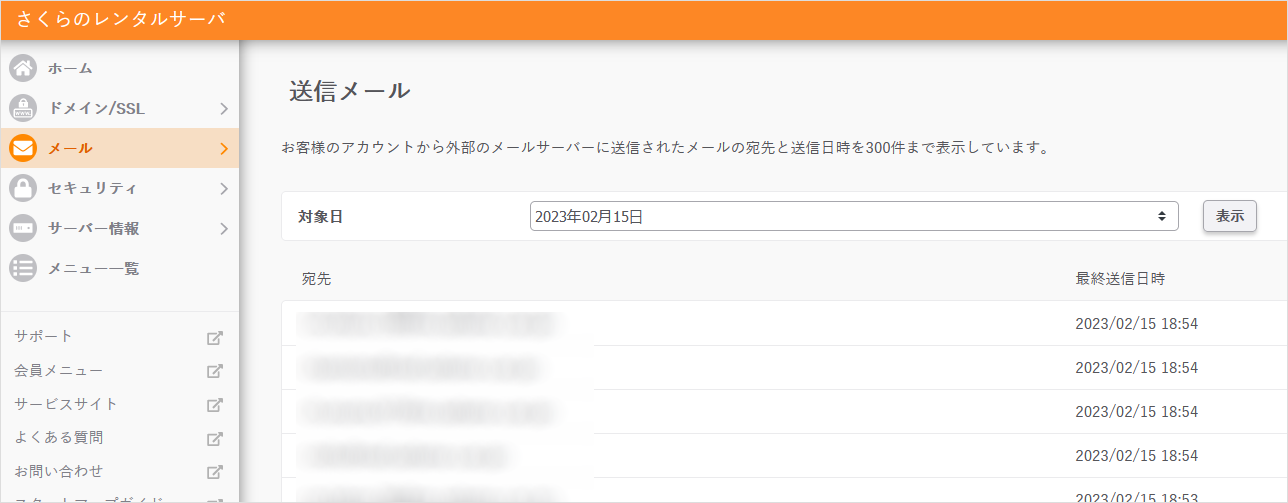This screenshot has width=1288, height=503.
Task: Open external link icon beside サポート
Action: point(214,337)
